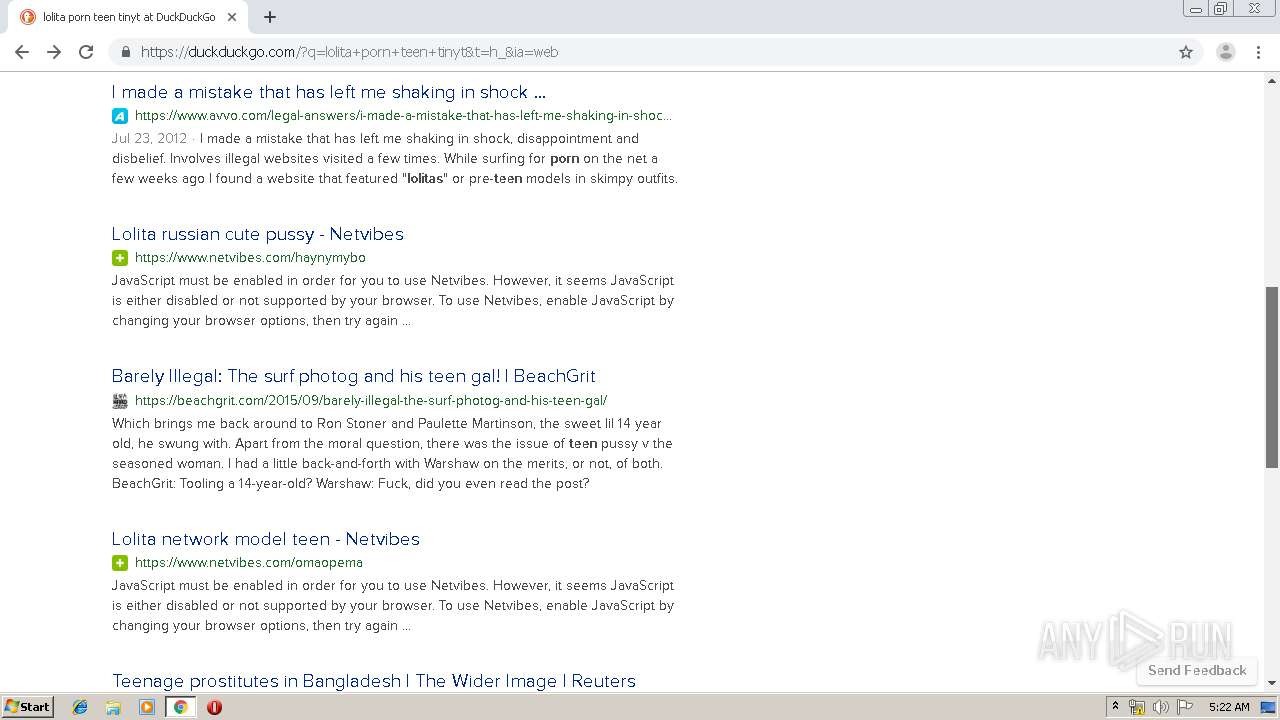Open the Windows Start menu
This screenshot has height=720, width=1280.
pyautogui.click(x=28, y=707)
